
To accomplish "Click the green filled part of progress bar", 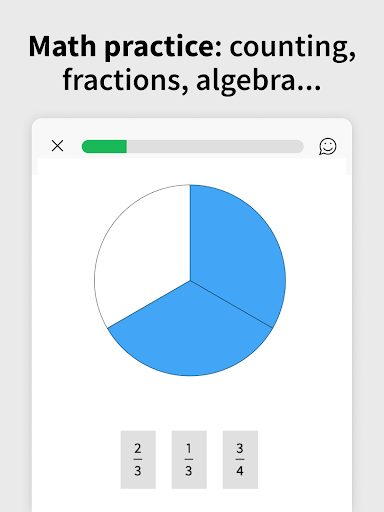I will tap(104, 147).
